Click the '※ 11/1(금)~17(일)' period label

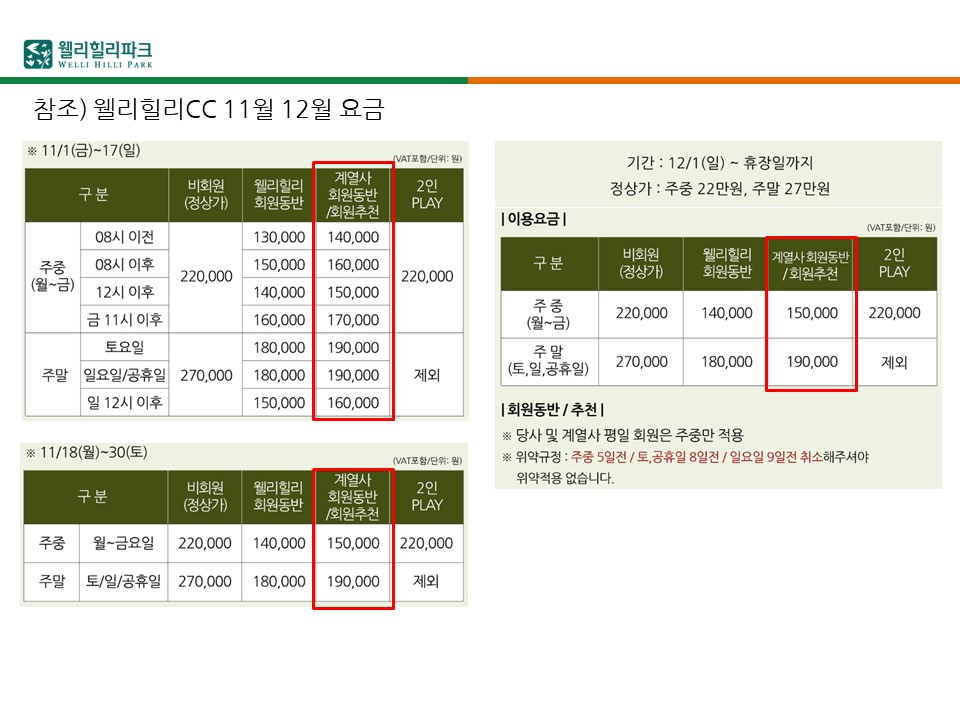pyautogui.click(x=84, y=151)
